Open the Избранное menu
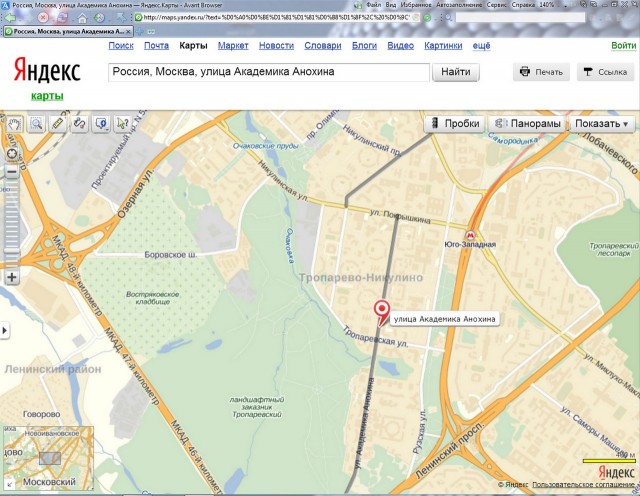Image resolution: width=640 pixels, height=496 pixels. 416,5
